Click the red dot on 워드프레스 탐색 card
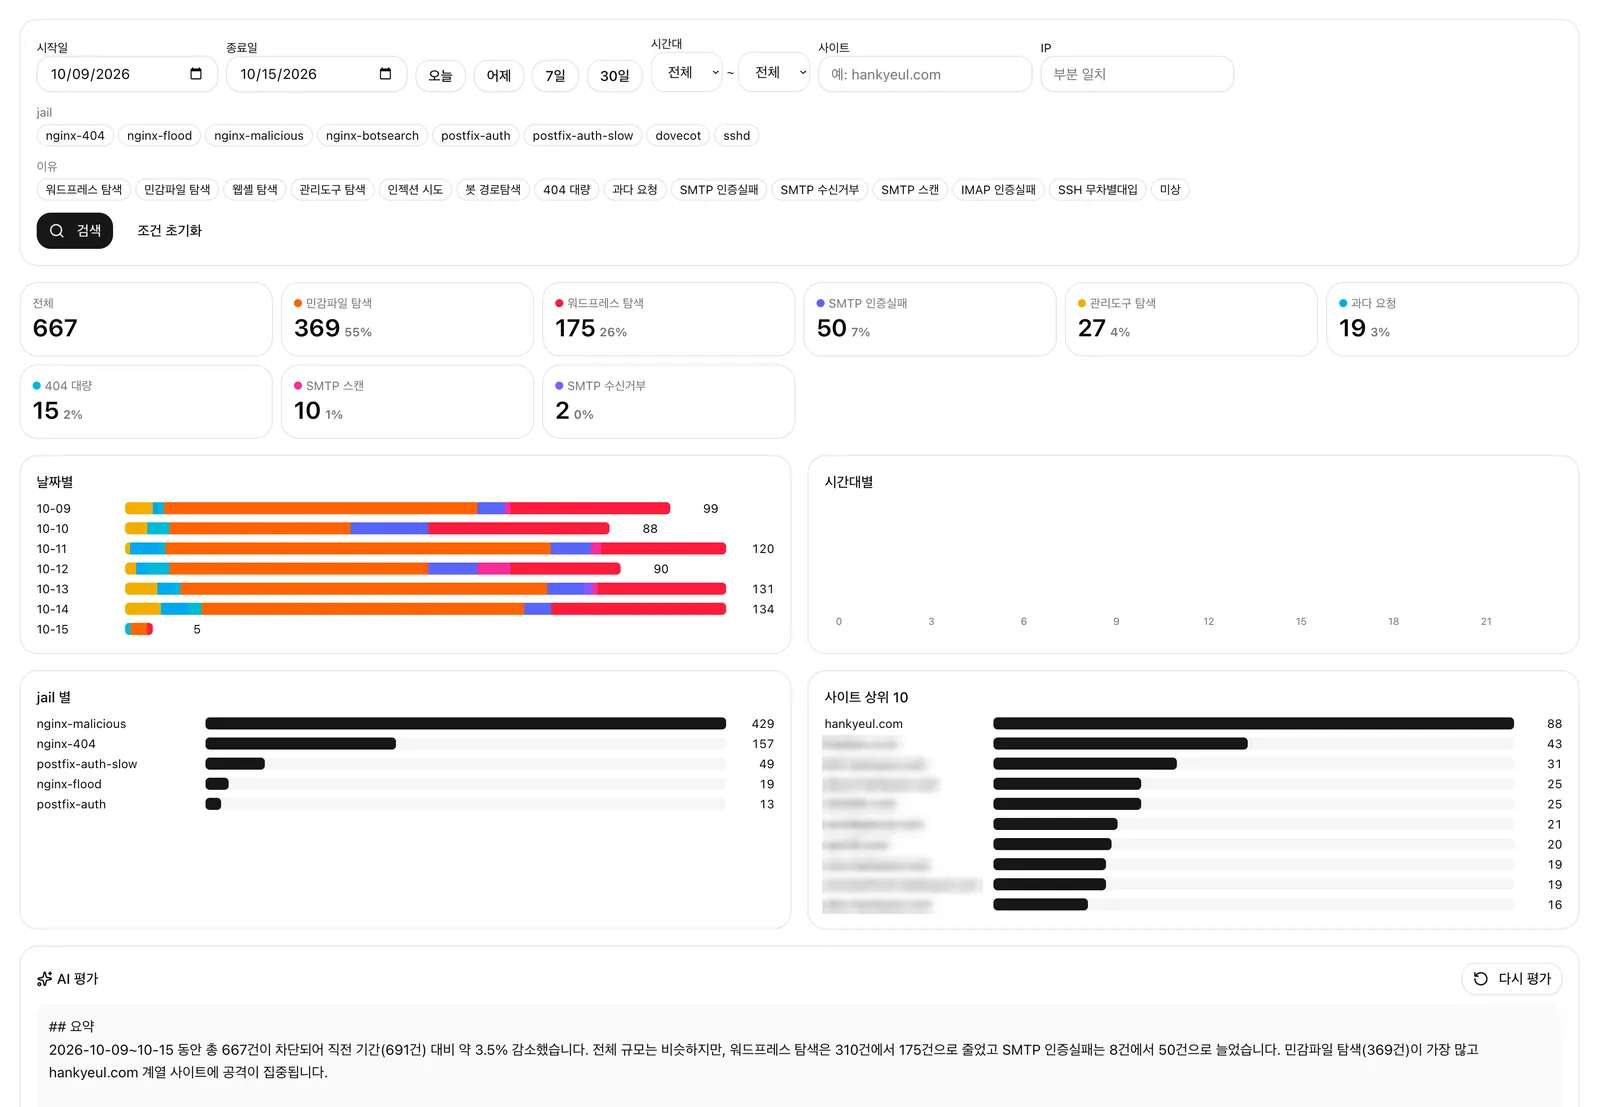 click(559, 303)
